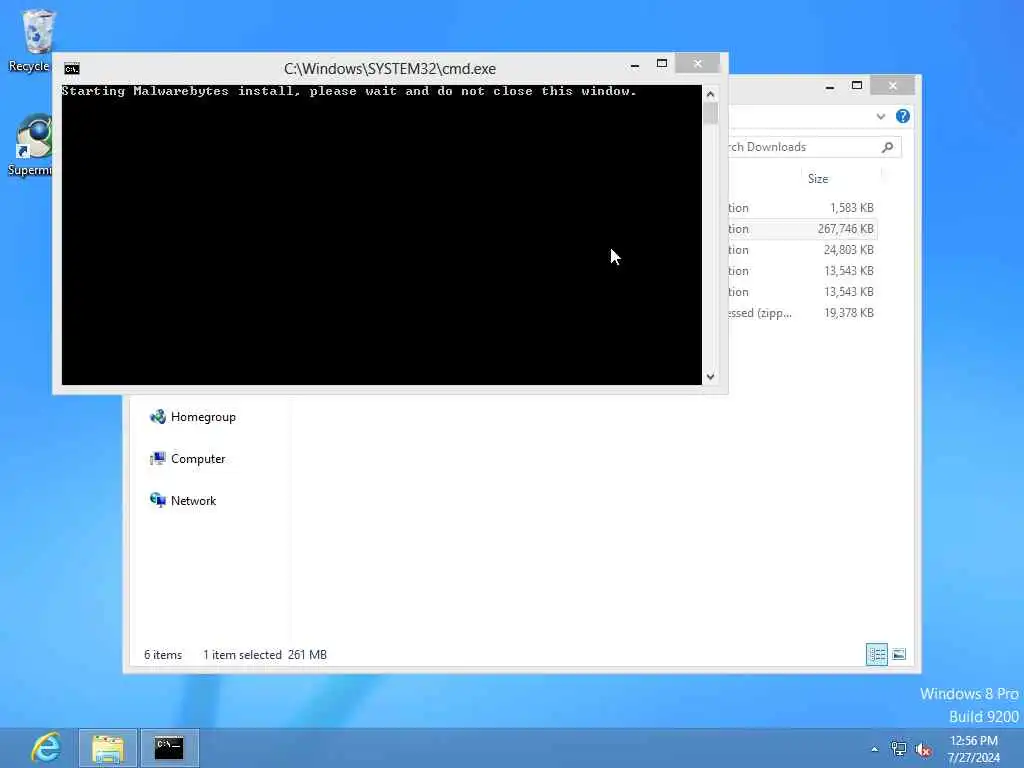Close the Downloads Explorer window
The width and height of the screenshot is (1024, 768).
point(893,86)
